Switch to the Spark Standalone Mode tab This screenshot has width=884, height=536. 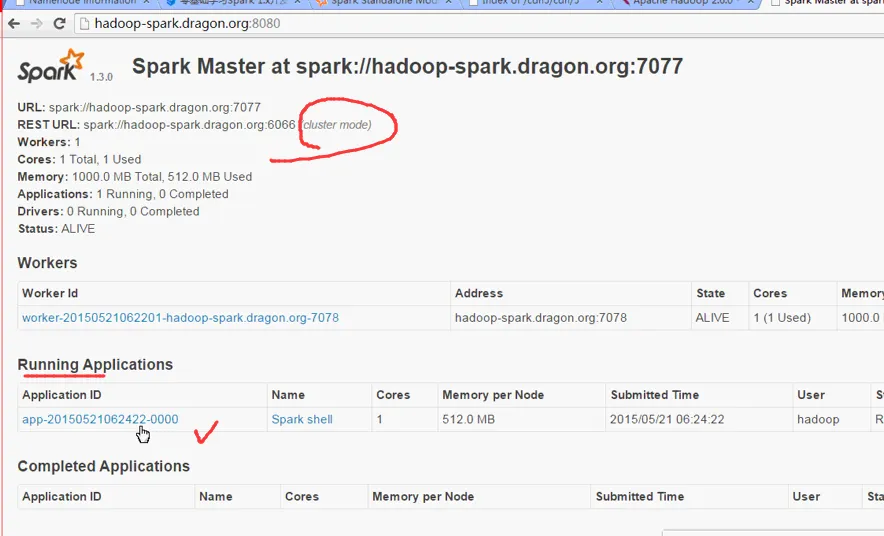383,3
